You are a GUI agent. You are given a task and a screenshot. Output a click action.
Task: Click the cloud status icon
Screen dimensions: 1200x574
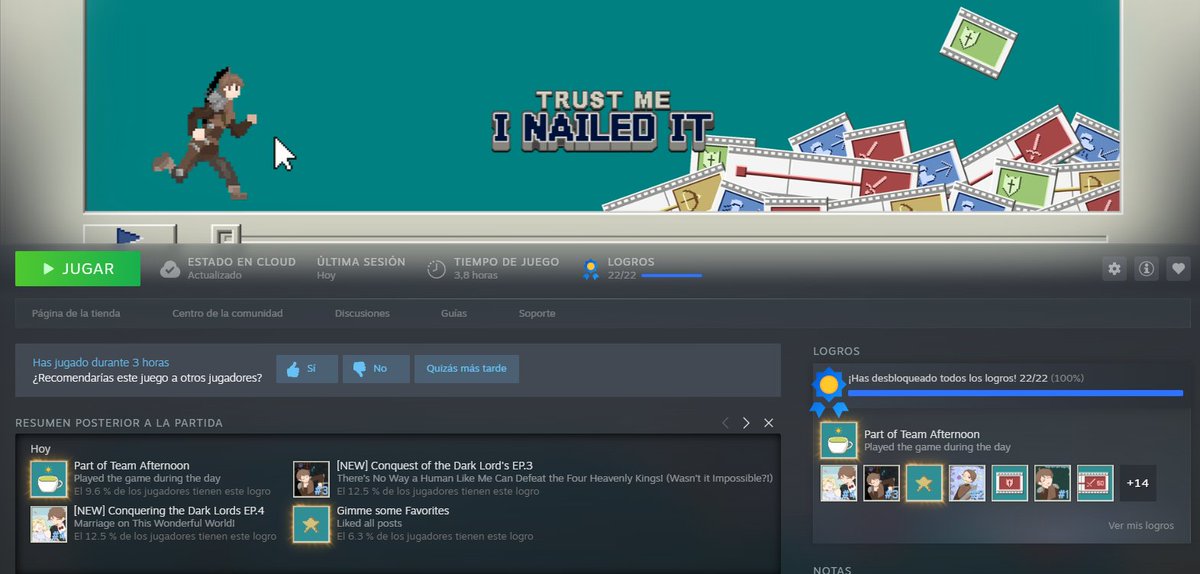click(x=171, y=268)
